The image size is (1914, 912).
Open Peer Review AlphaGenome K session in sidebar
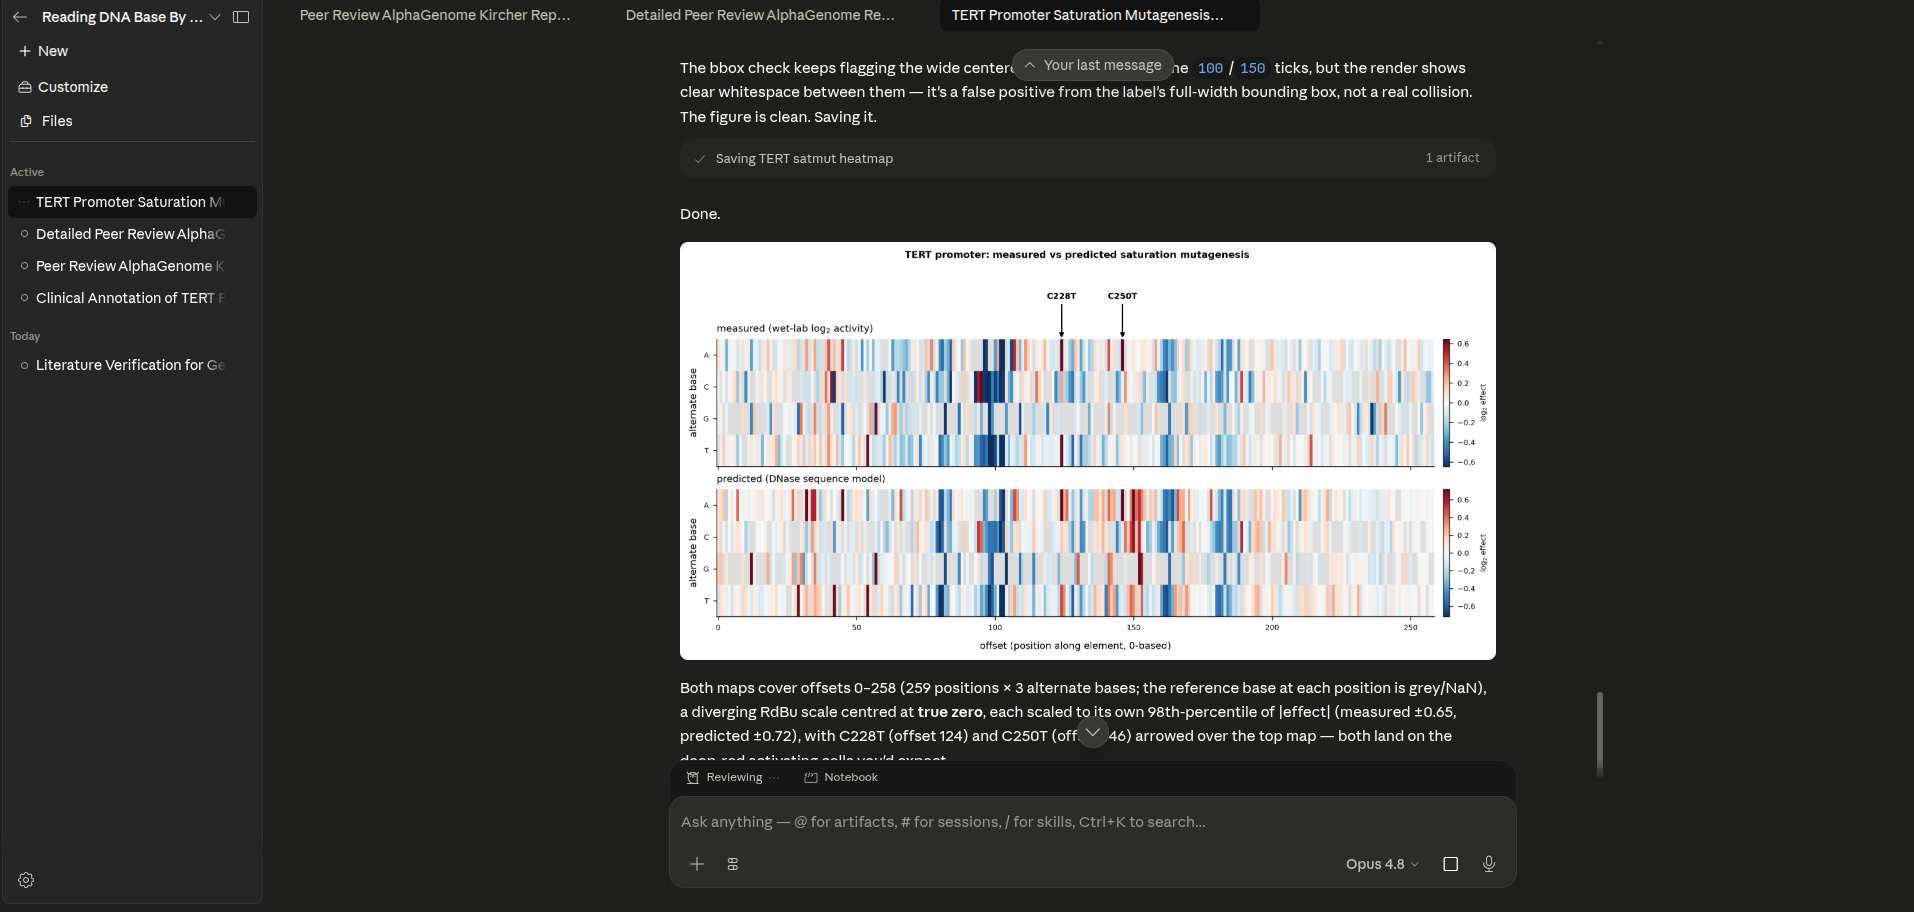(x=132, y=266)
